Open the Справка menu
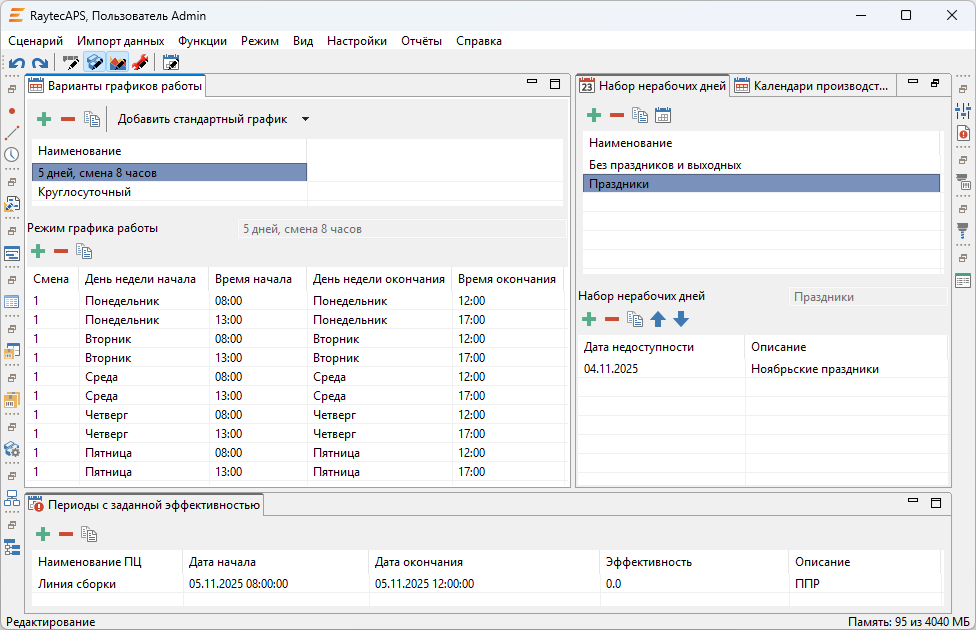 tap(479, 41)
